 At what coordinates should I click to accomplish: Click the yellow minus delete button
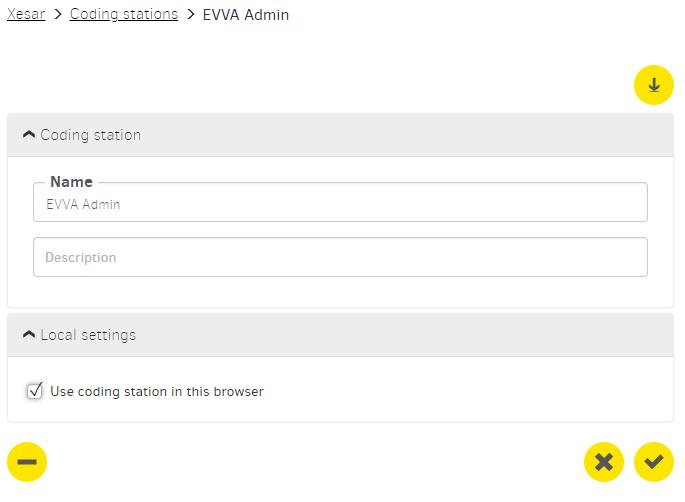27,462
